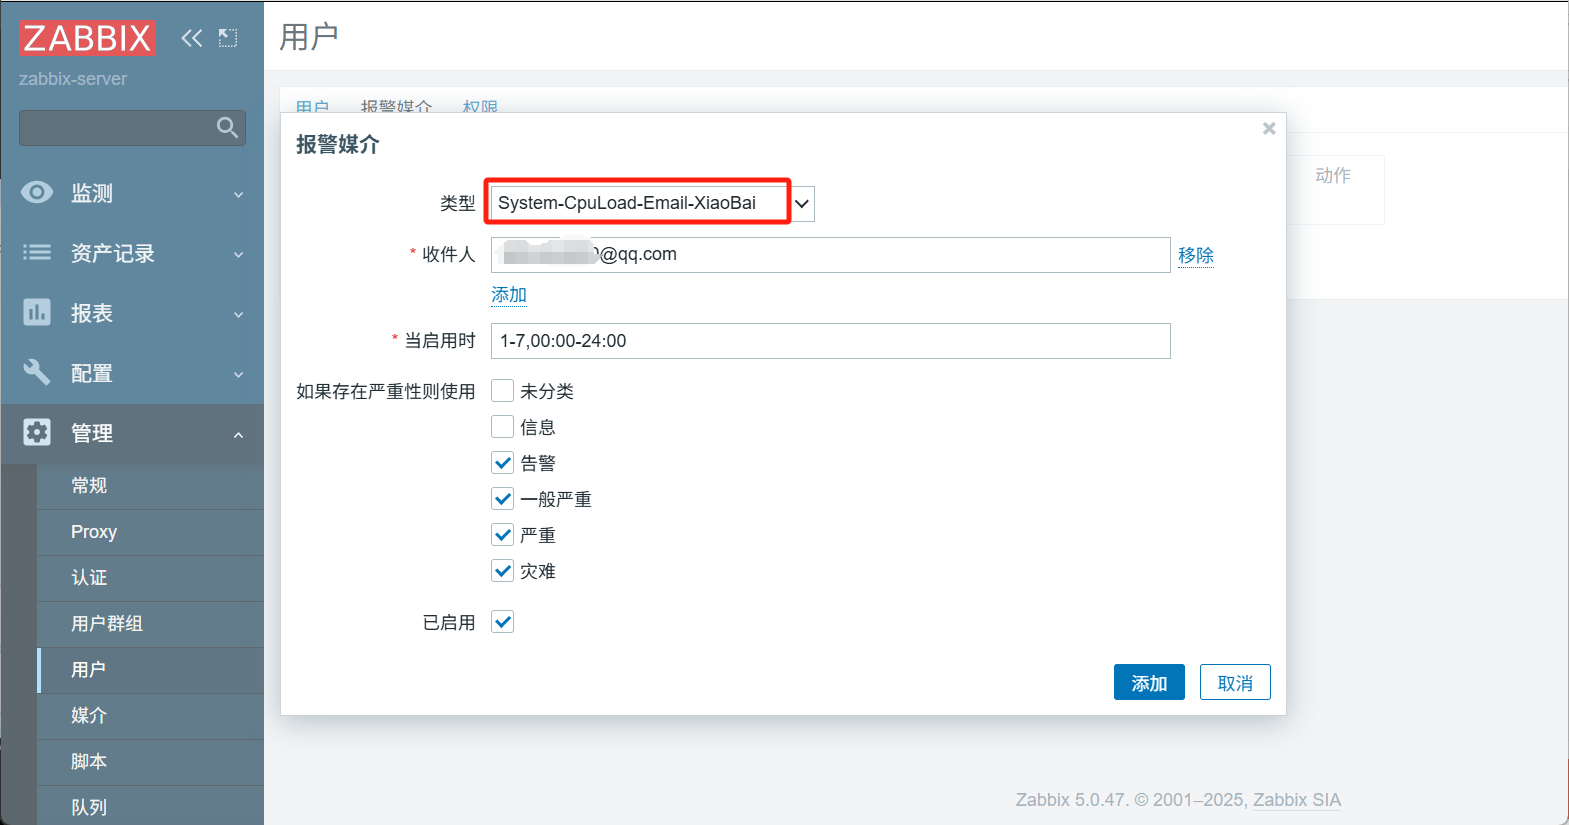This screenshot has height=825, width=1569.
Task: Collapse sidebar with double-chevron icon
Action: [191, 38]
